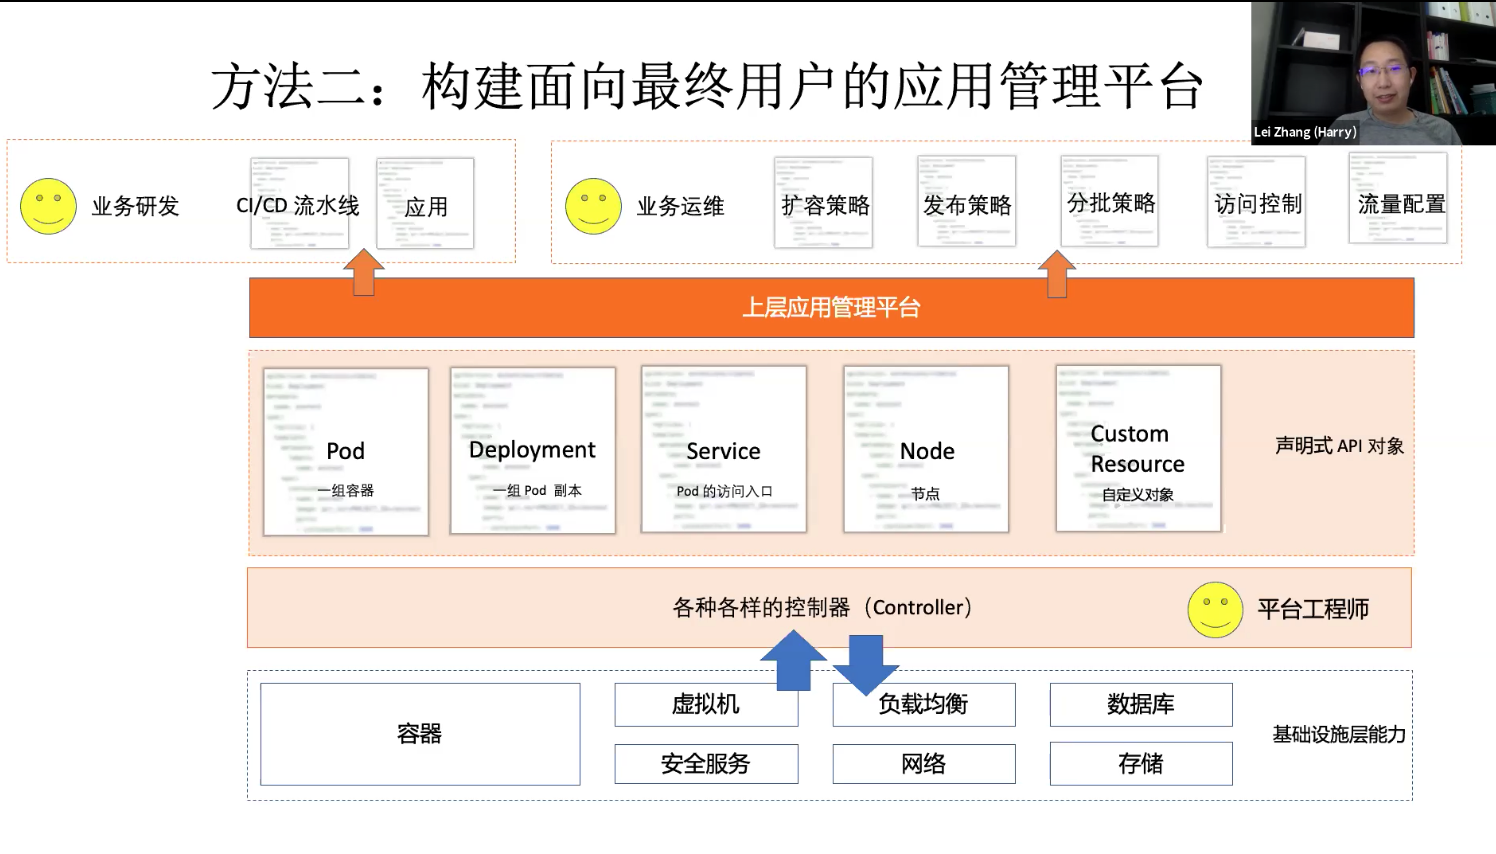Click the 一组容器 caption under Pod

point(346,491)
